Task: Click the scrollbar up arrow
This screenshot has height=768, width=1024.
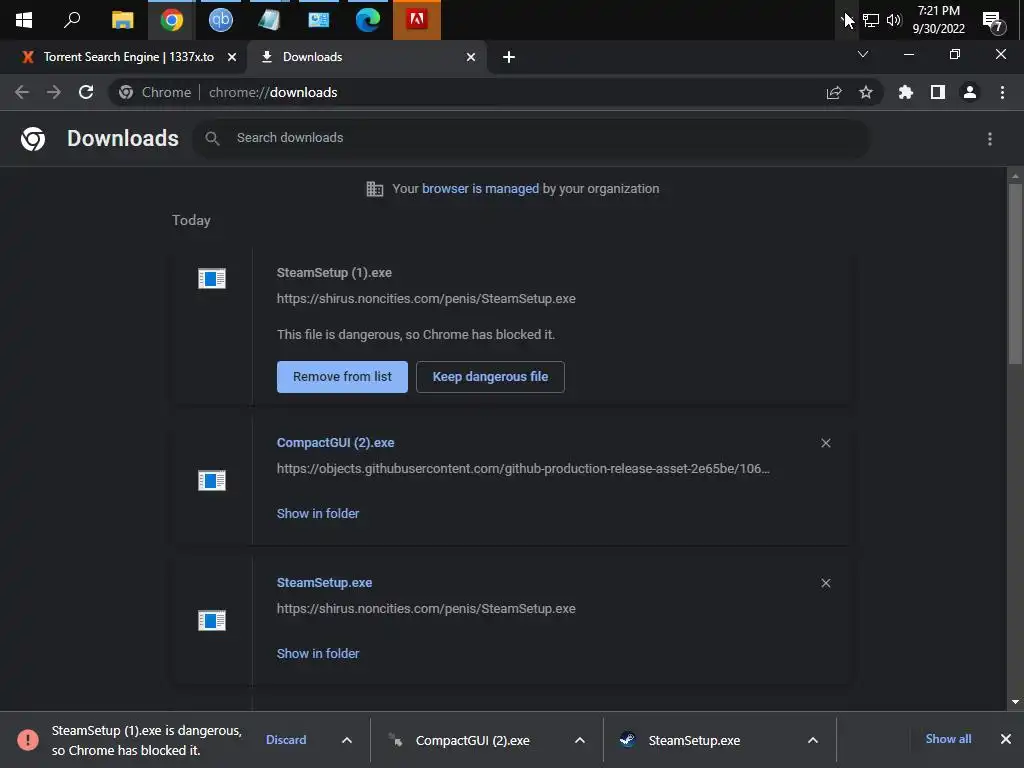Action: click(1015, 176)
